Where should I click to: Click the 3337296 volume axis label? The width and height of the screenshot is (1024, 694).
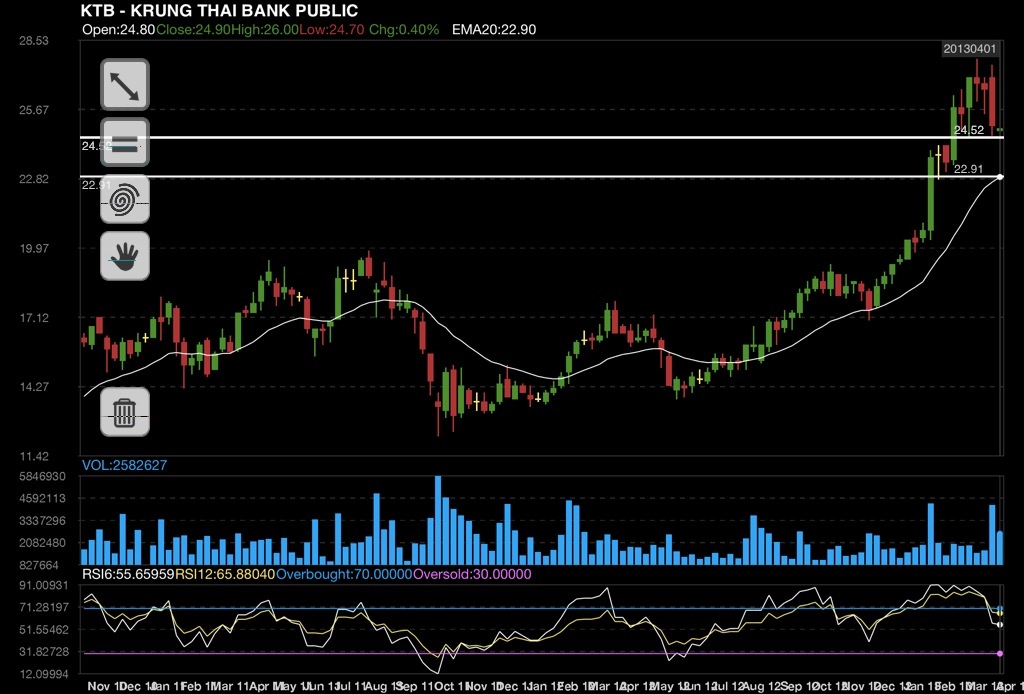[43, 521]
